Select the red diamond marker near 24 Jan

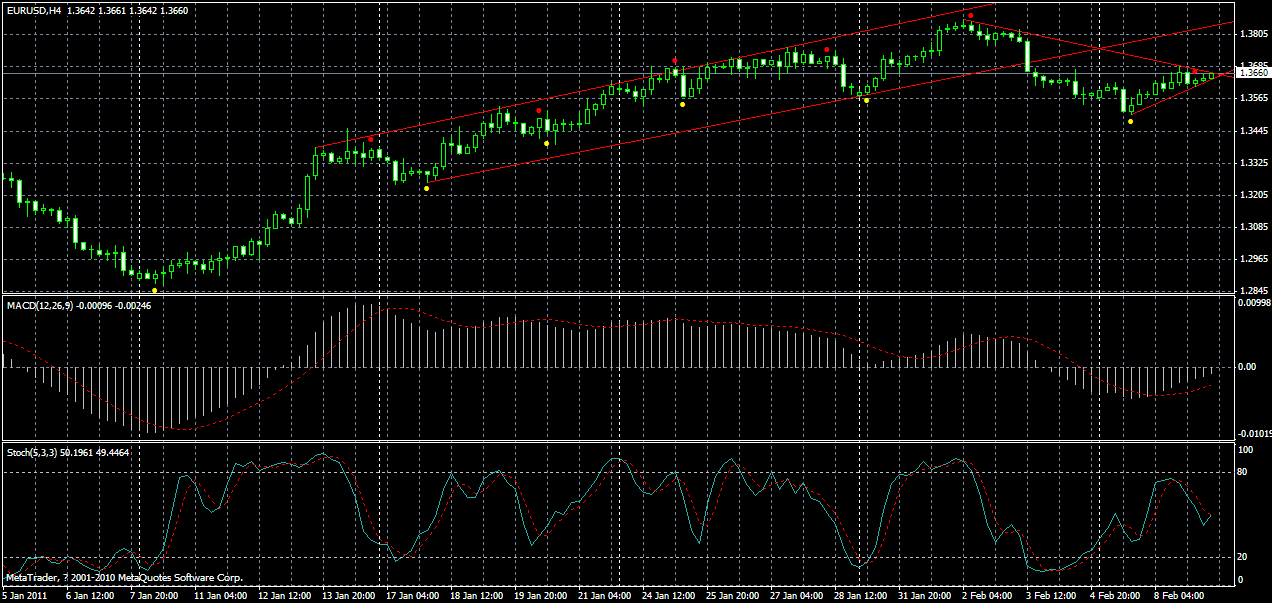[674, 60]
